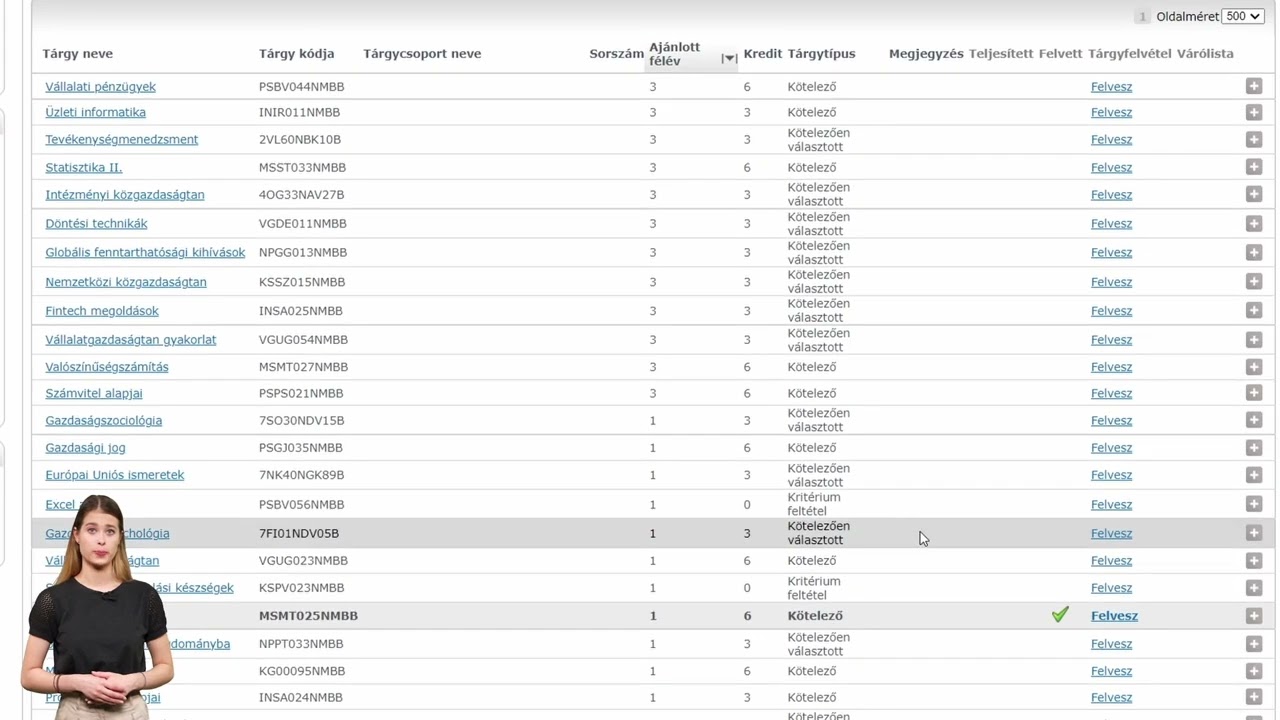
Task: Open plus menu for Gazdaságszociológia
Action: tap(1254, 420)
